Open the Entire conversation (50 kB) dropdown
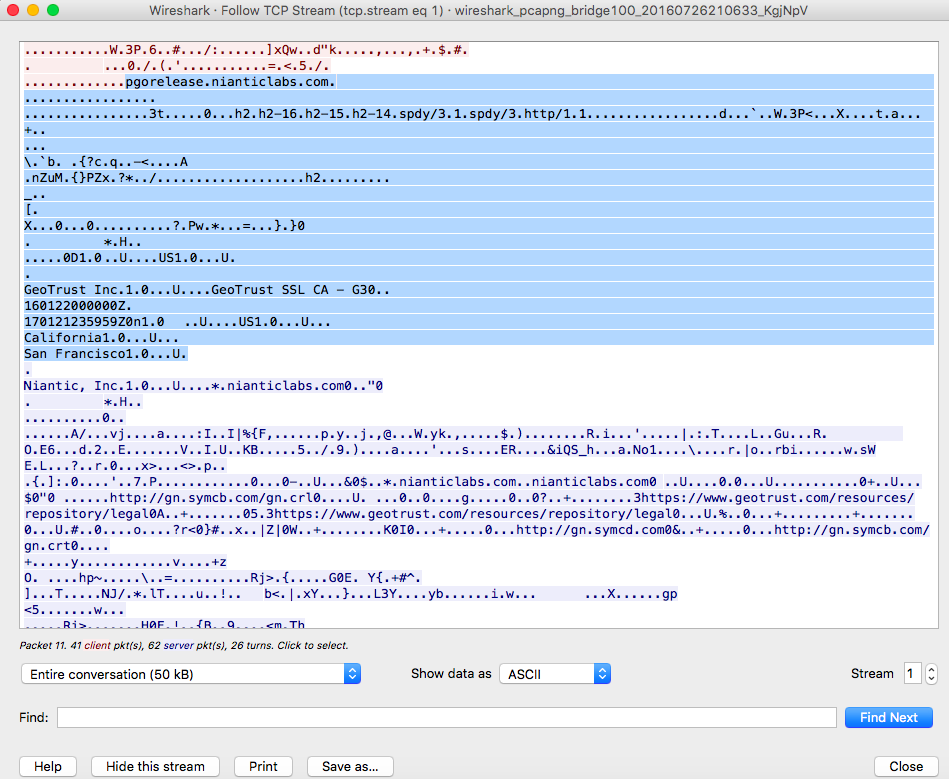Viewport: 949px width, 779px height. tap(191, 674)
